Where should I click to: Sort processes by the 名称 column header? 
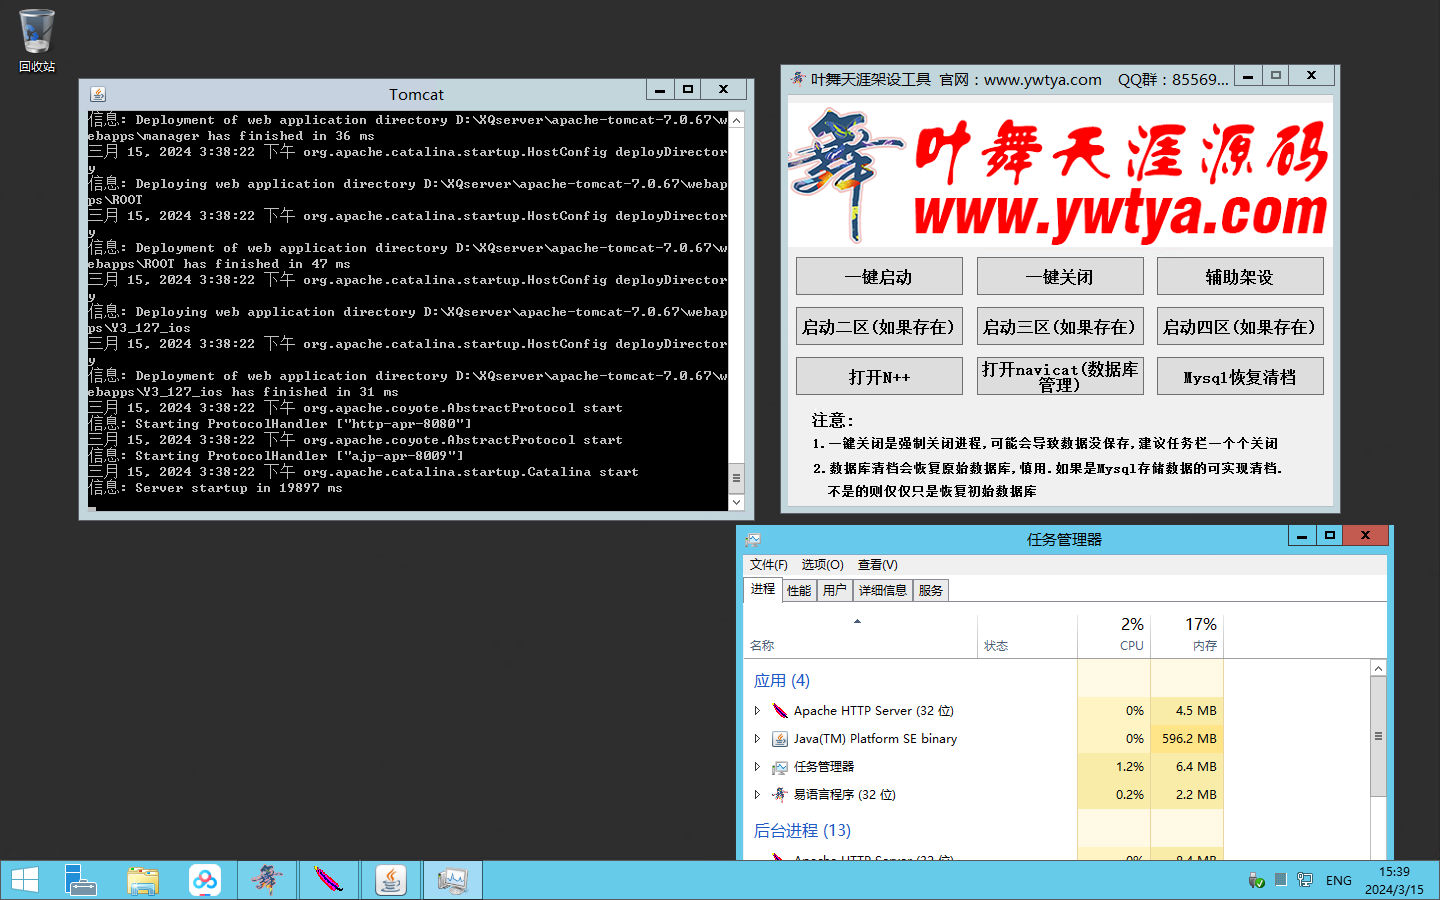pyautogui.click(x=860, y=636)
